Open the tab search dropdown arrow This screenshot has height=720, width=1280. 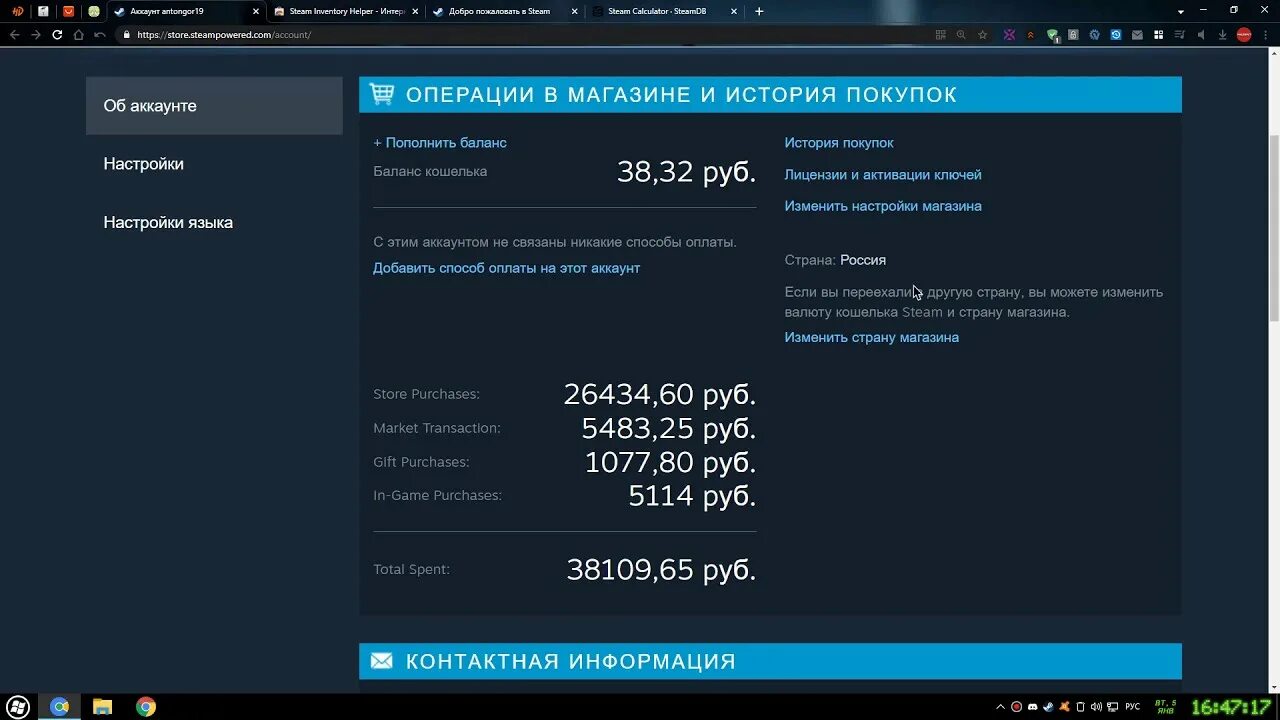click(x=1181, y=12)
